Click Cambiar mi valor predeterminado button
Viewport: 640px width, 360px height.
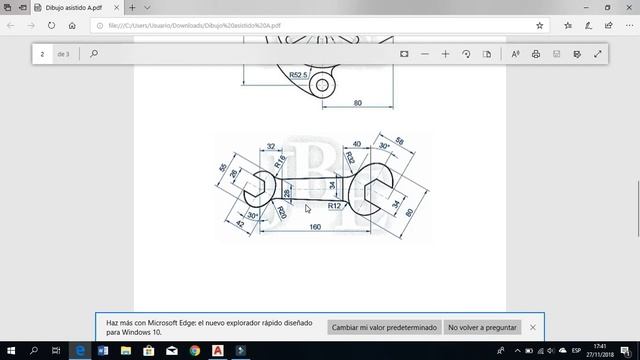[x=384, y=327]
